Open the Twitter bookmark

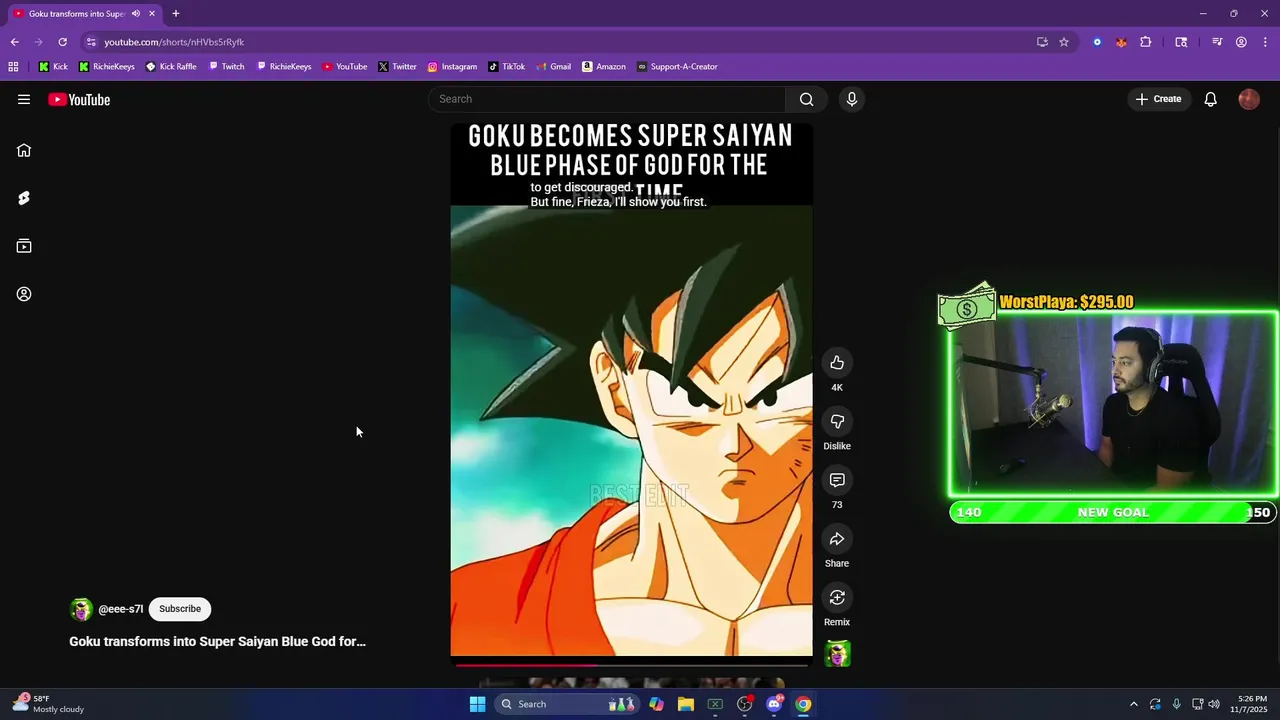click(x=397, y=67)
